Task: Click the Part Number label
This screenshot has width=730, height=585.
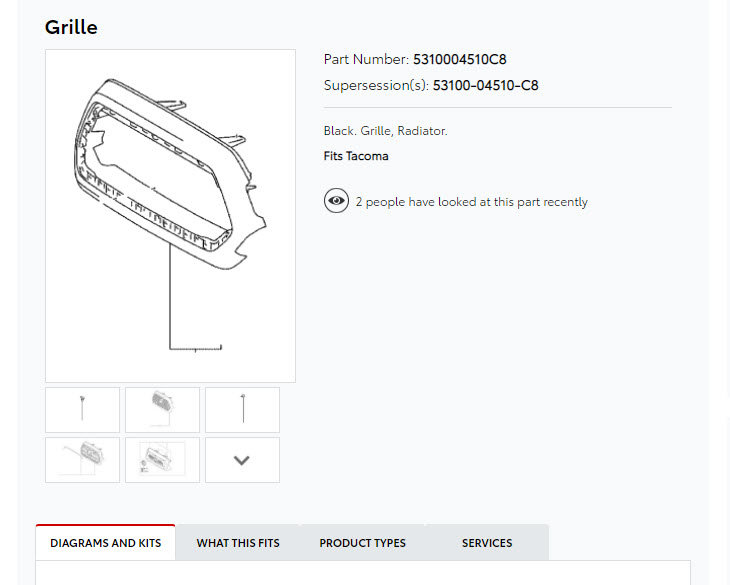Action: (x=366, y=60)
